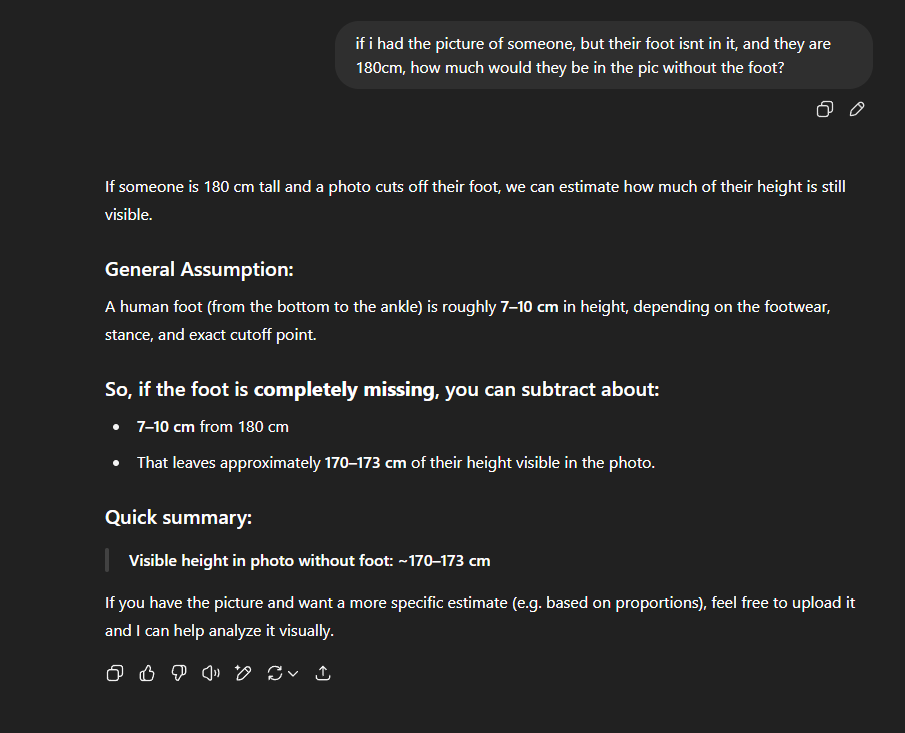Copy the user's question message
905x733 pixels.
pos(825,109)
